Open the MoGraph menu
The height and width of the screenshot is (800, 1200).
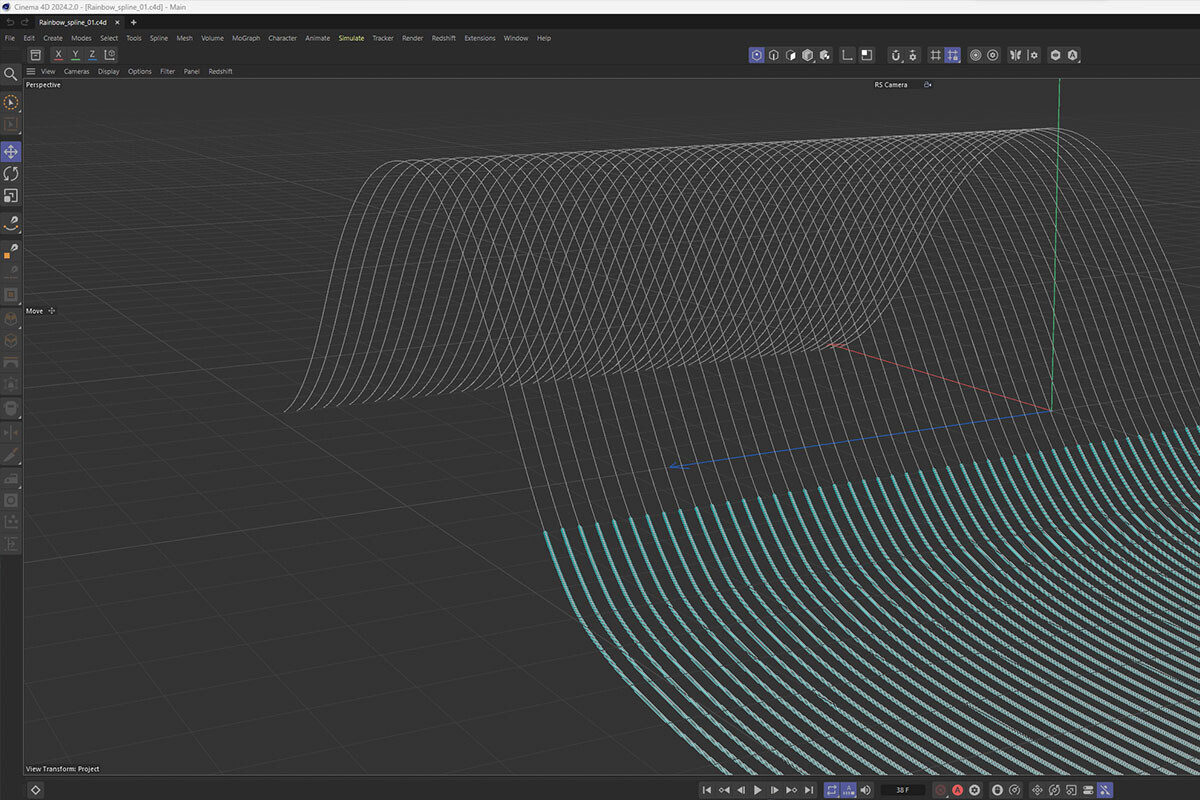point(246,38)
